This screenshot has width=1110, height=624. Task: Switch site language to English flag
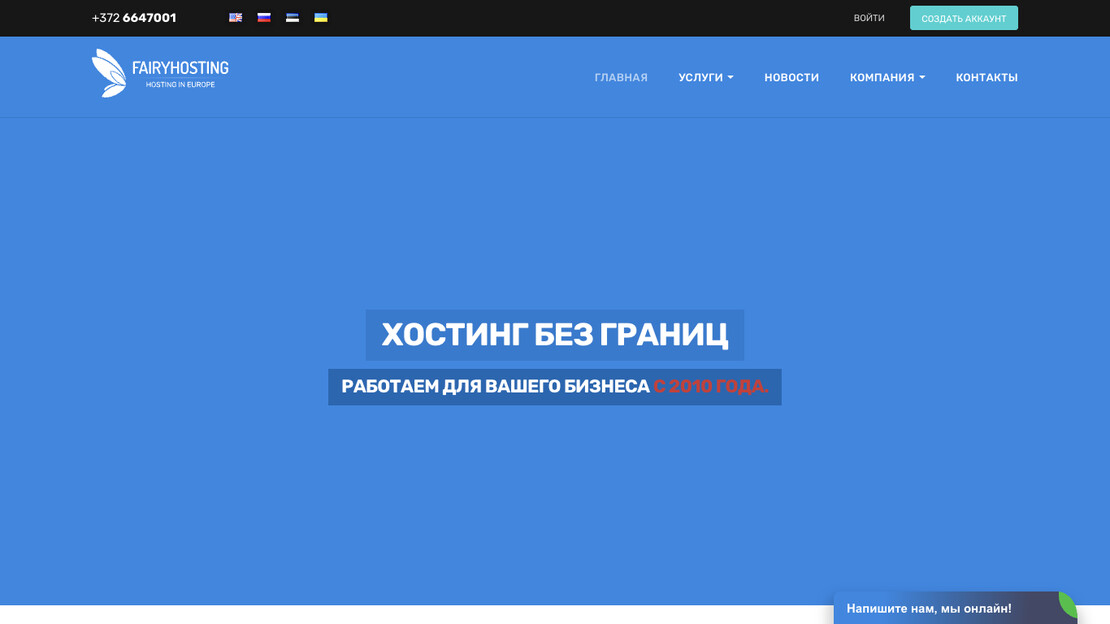[235, 18]
